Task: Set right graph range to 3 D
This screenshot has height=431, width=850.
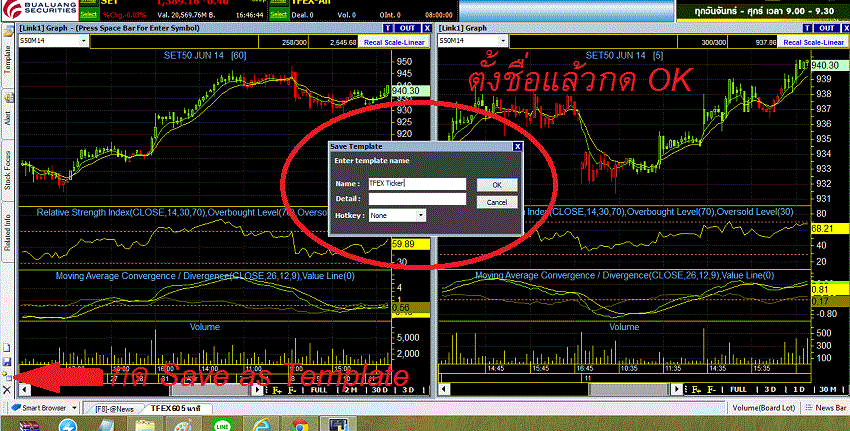Action: point(770,389)
